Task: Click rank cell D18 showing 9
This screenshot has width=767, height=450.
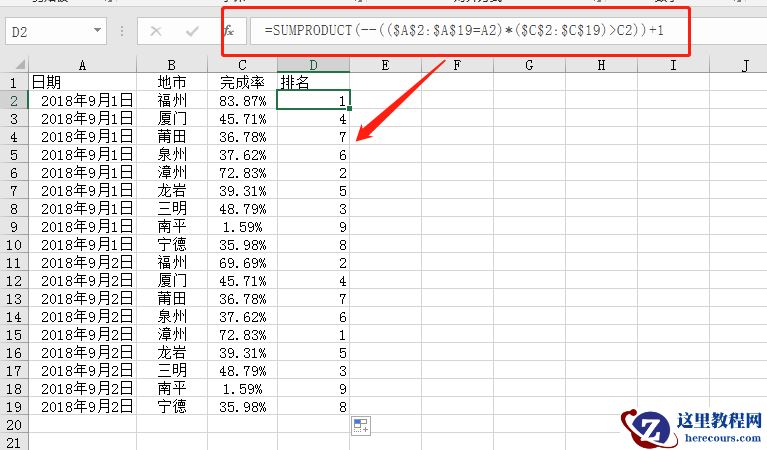Action: click(x=314, y=388)
